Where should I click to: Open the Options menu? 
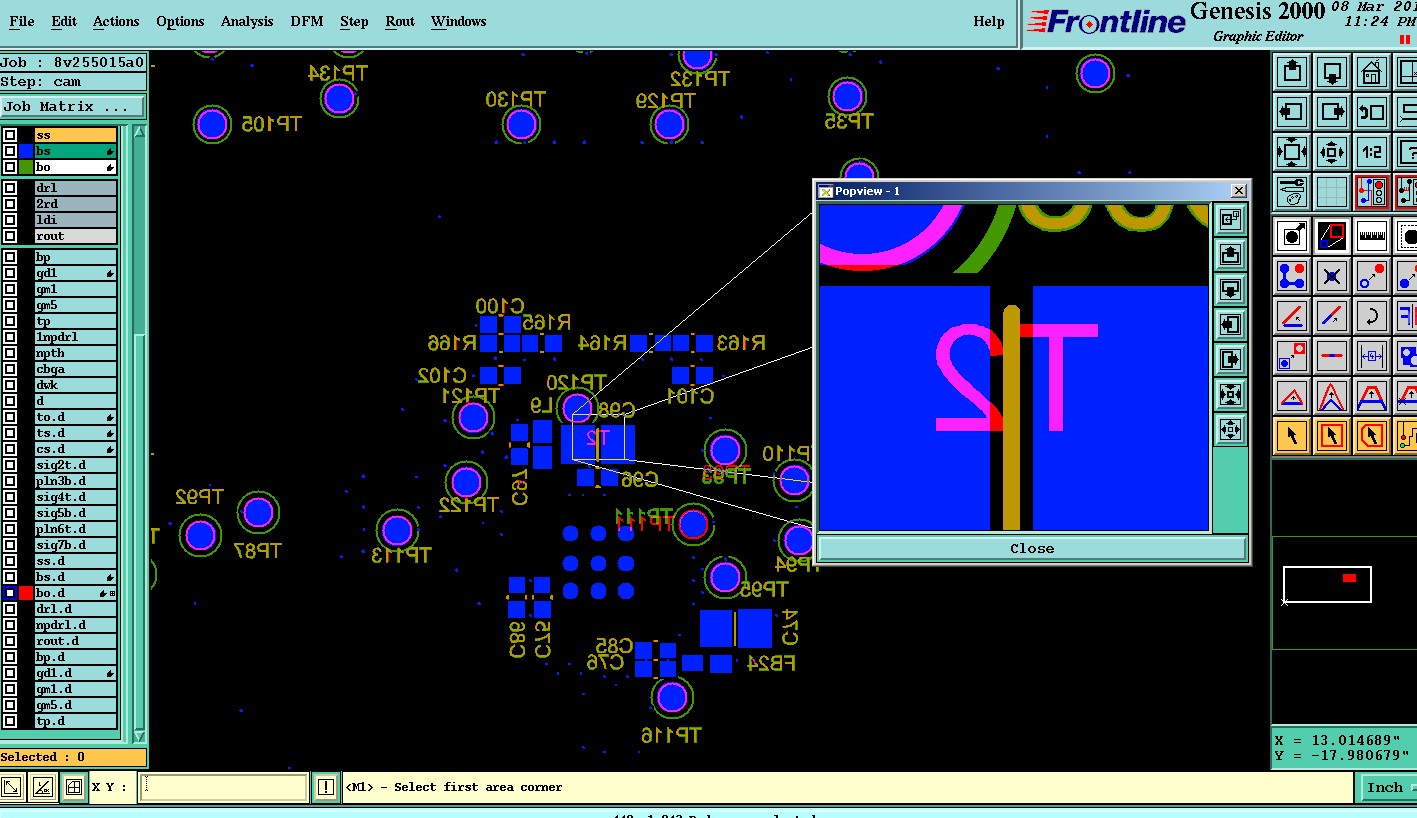pyautogui.click(x=180, y=21)
